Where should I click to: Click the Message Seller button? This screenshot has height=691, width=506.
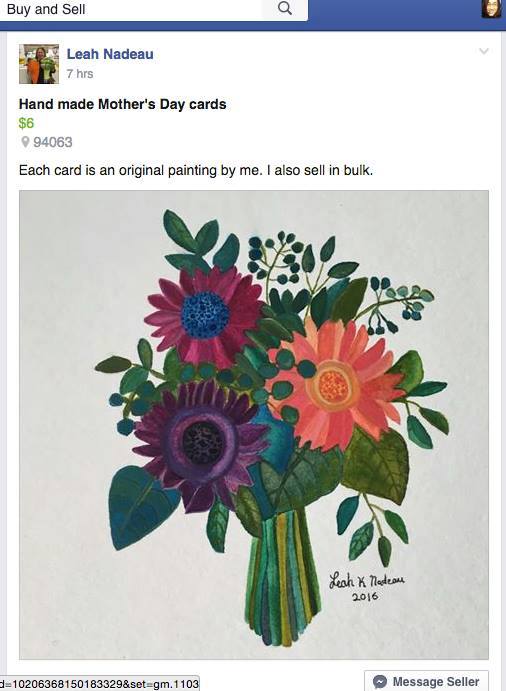click(426, 681)
